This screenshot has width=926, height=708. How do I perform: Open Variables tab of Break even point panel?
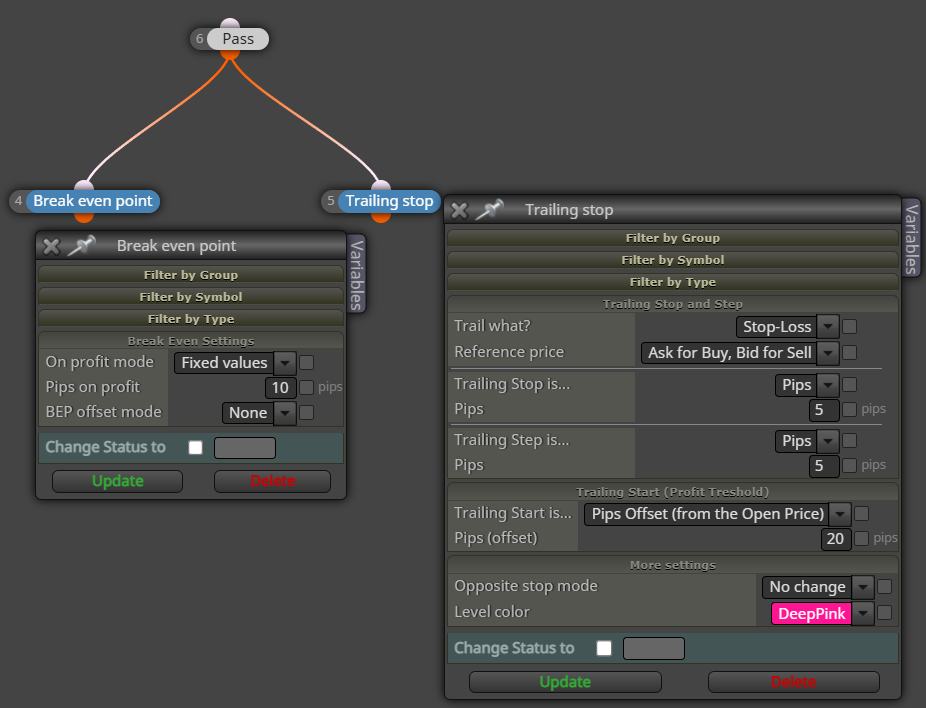[x=356, y=274]
